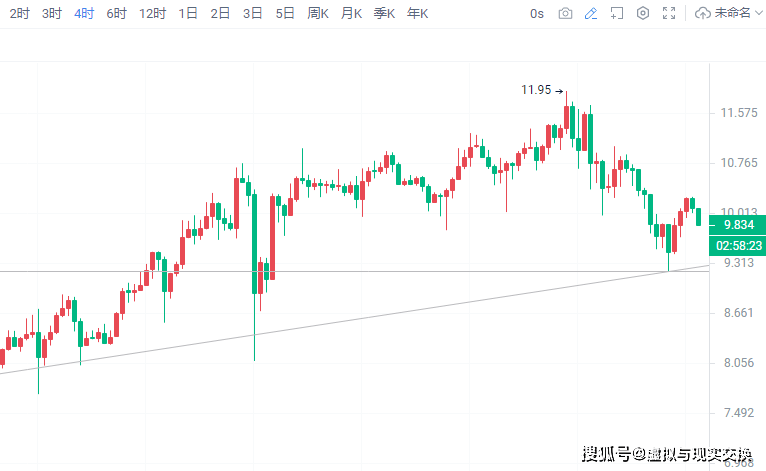Enter fullscreen chart mode

coord(669,14)
